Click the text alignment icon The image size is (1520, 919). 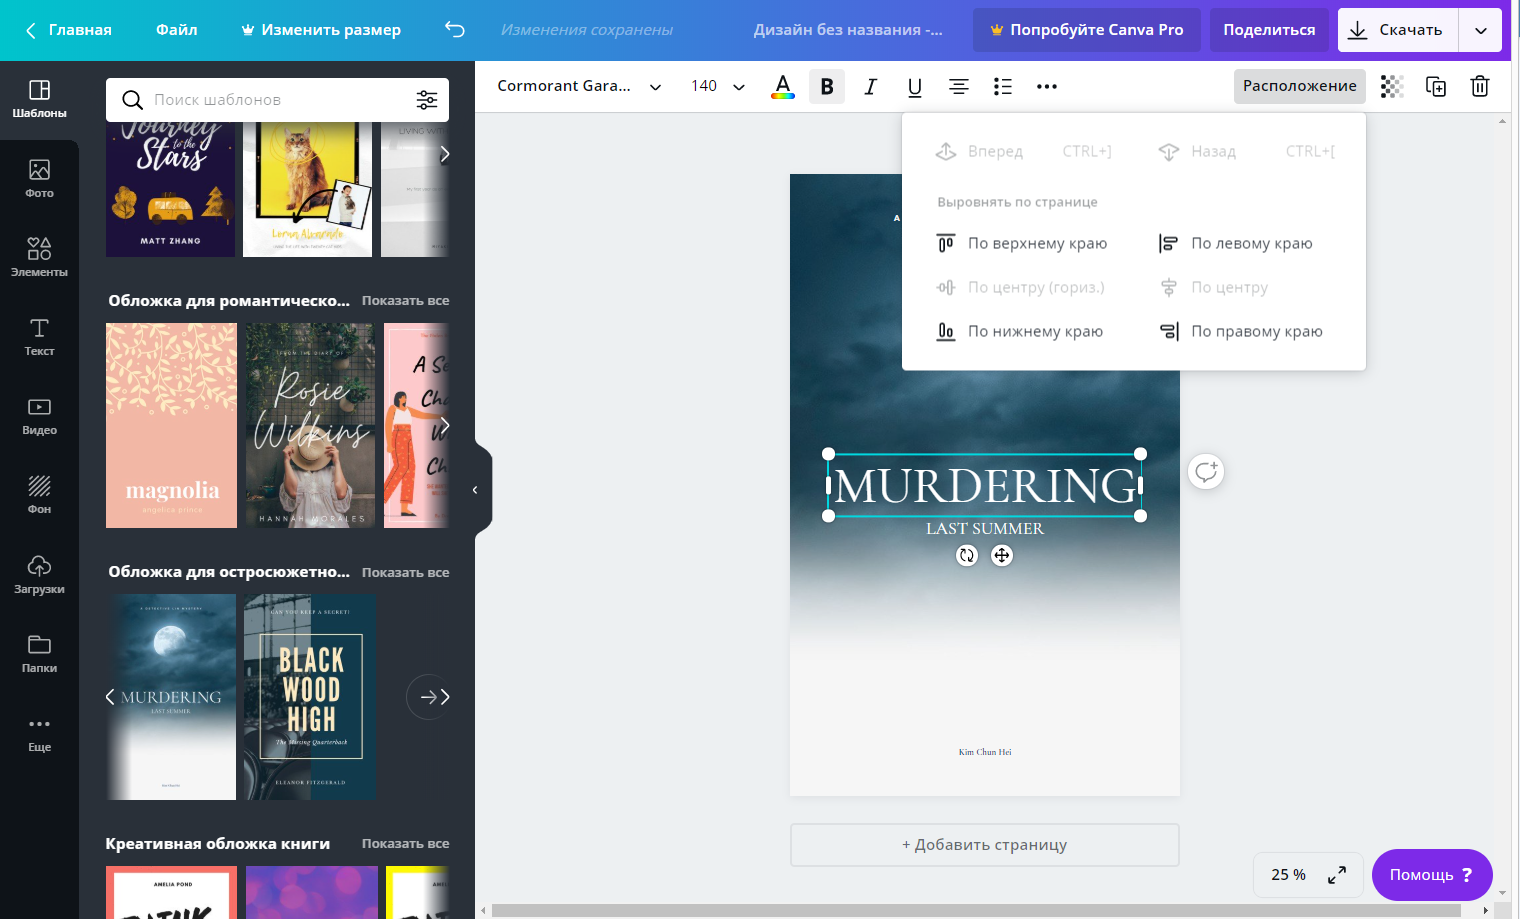958,87
